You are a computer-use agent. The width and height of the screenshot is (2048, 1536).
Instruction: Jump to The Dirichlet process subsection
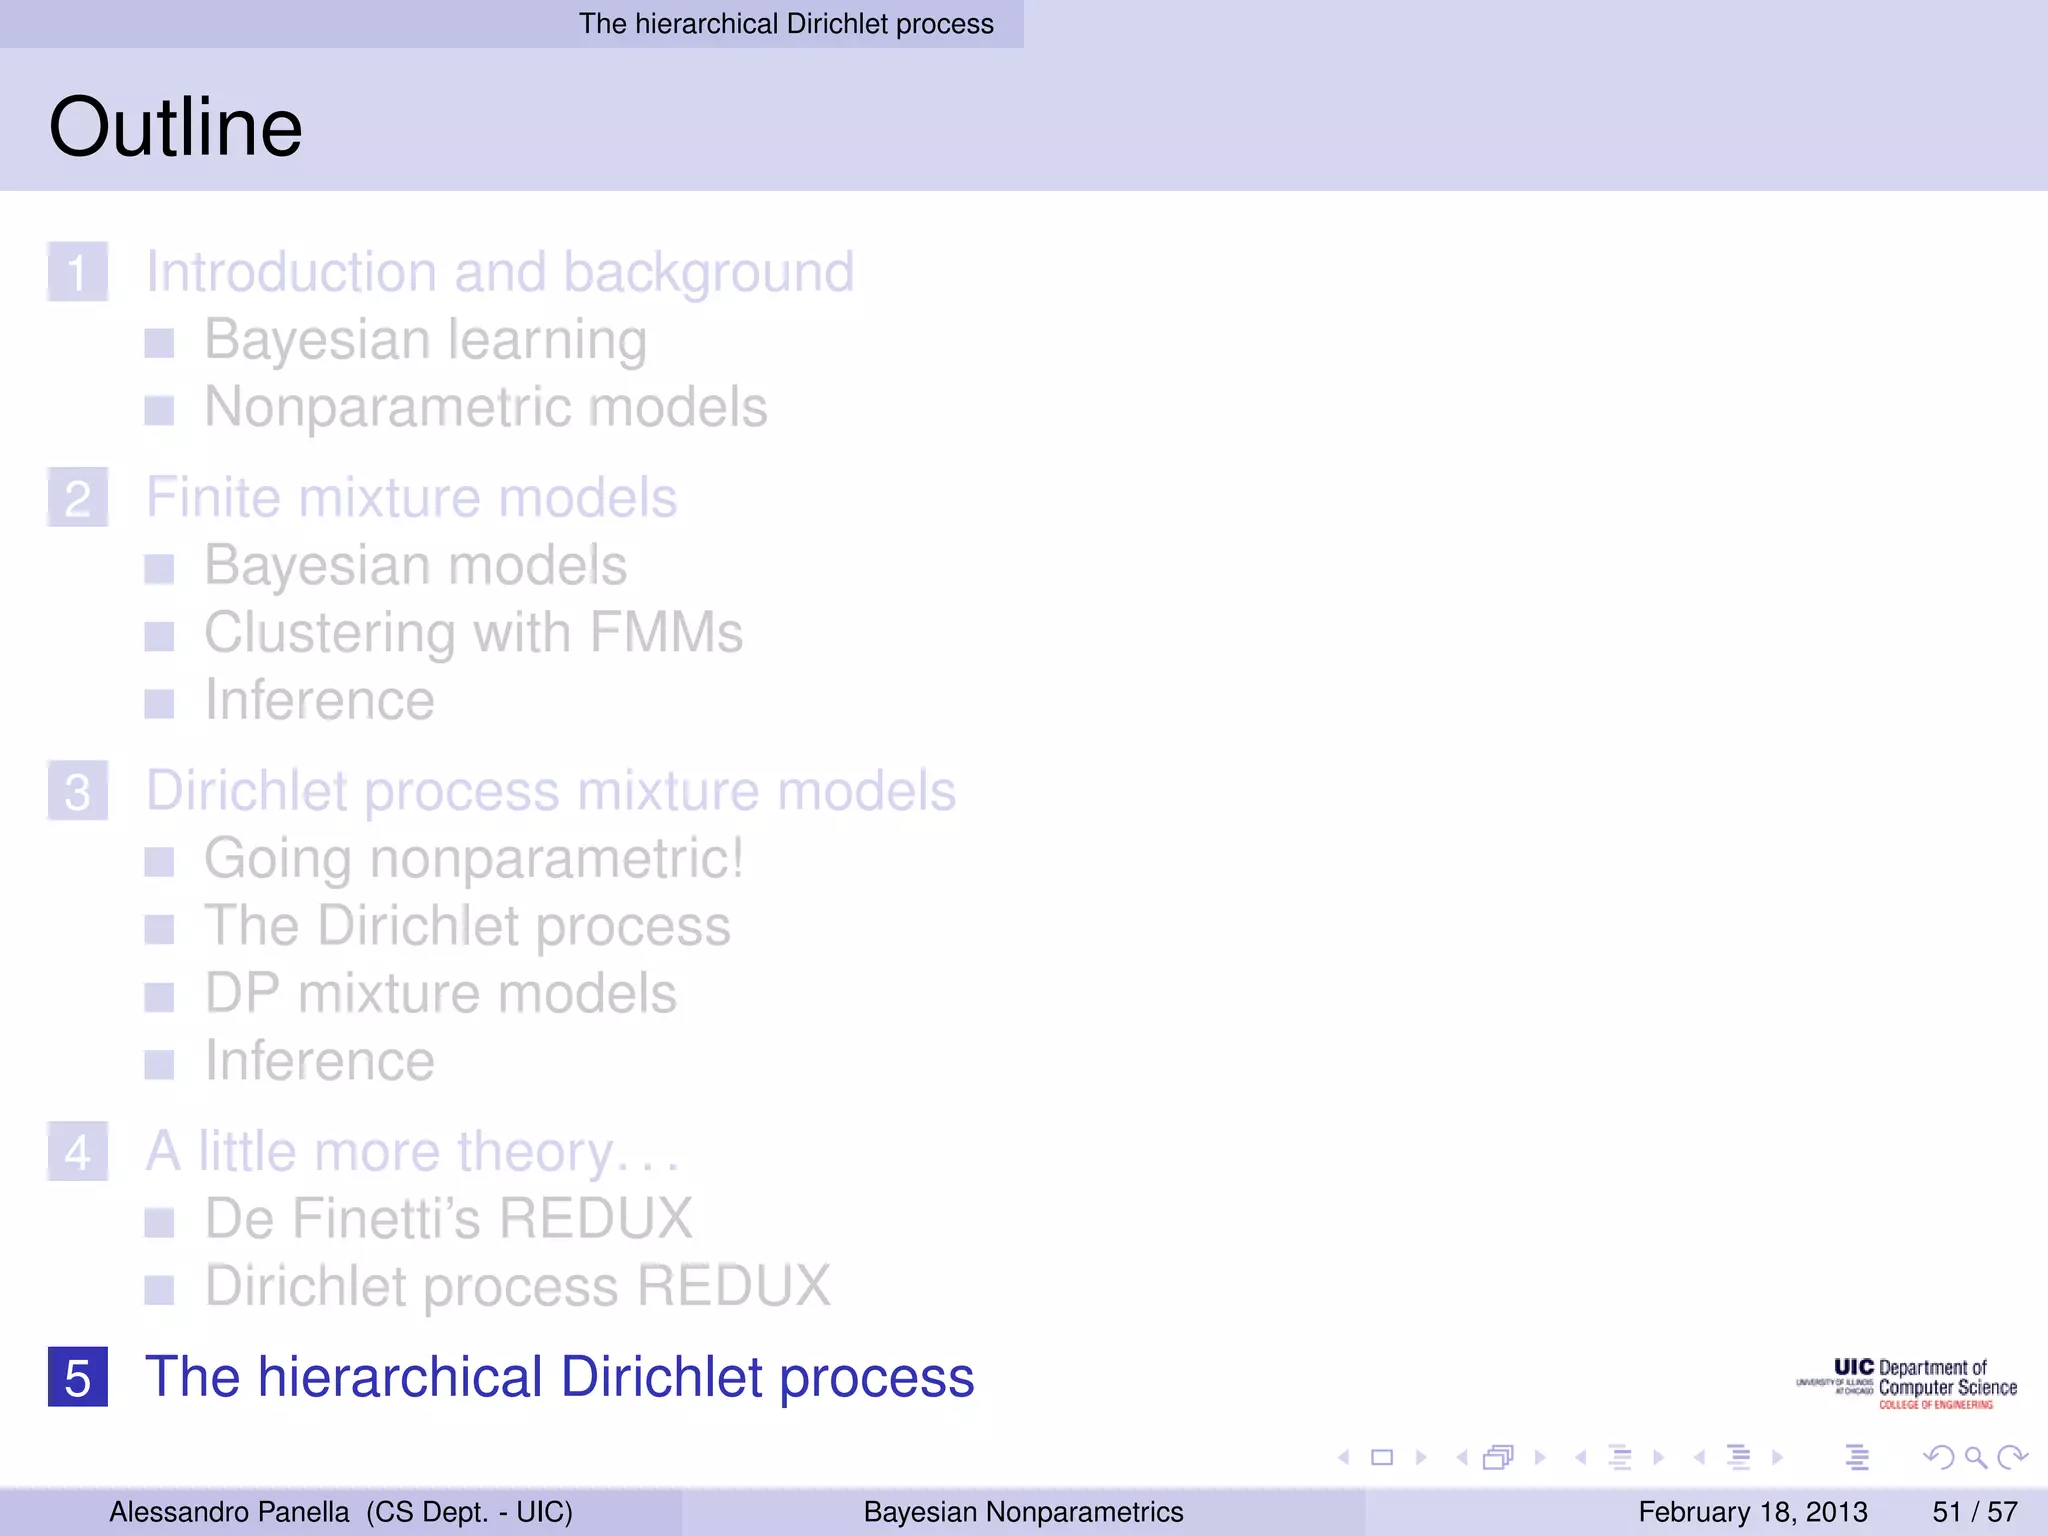(x=468, y=925)
